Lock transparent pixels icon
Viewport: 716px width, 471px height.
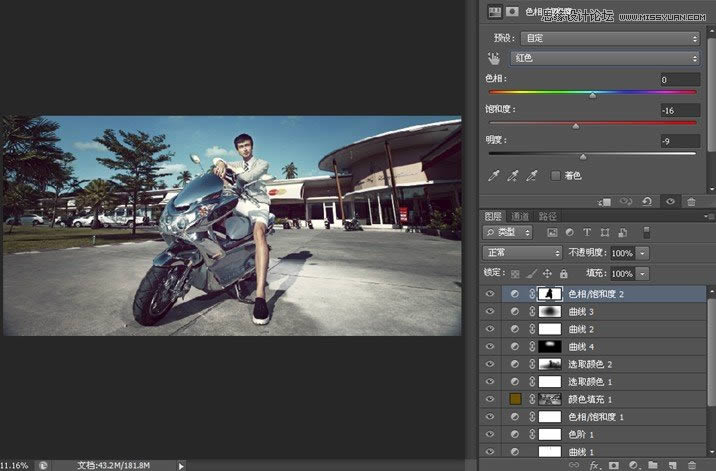pyautogui.click(x=515, y=274)
